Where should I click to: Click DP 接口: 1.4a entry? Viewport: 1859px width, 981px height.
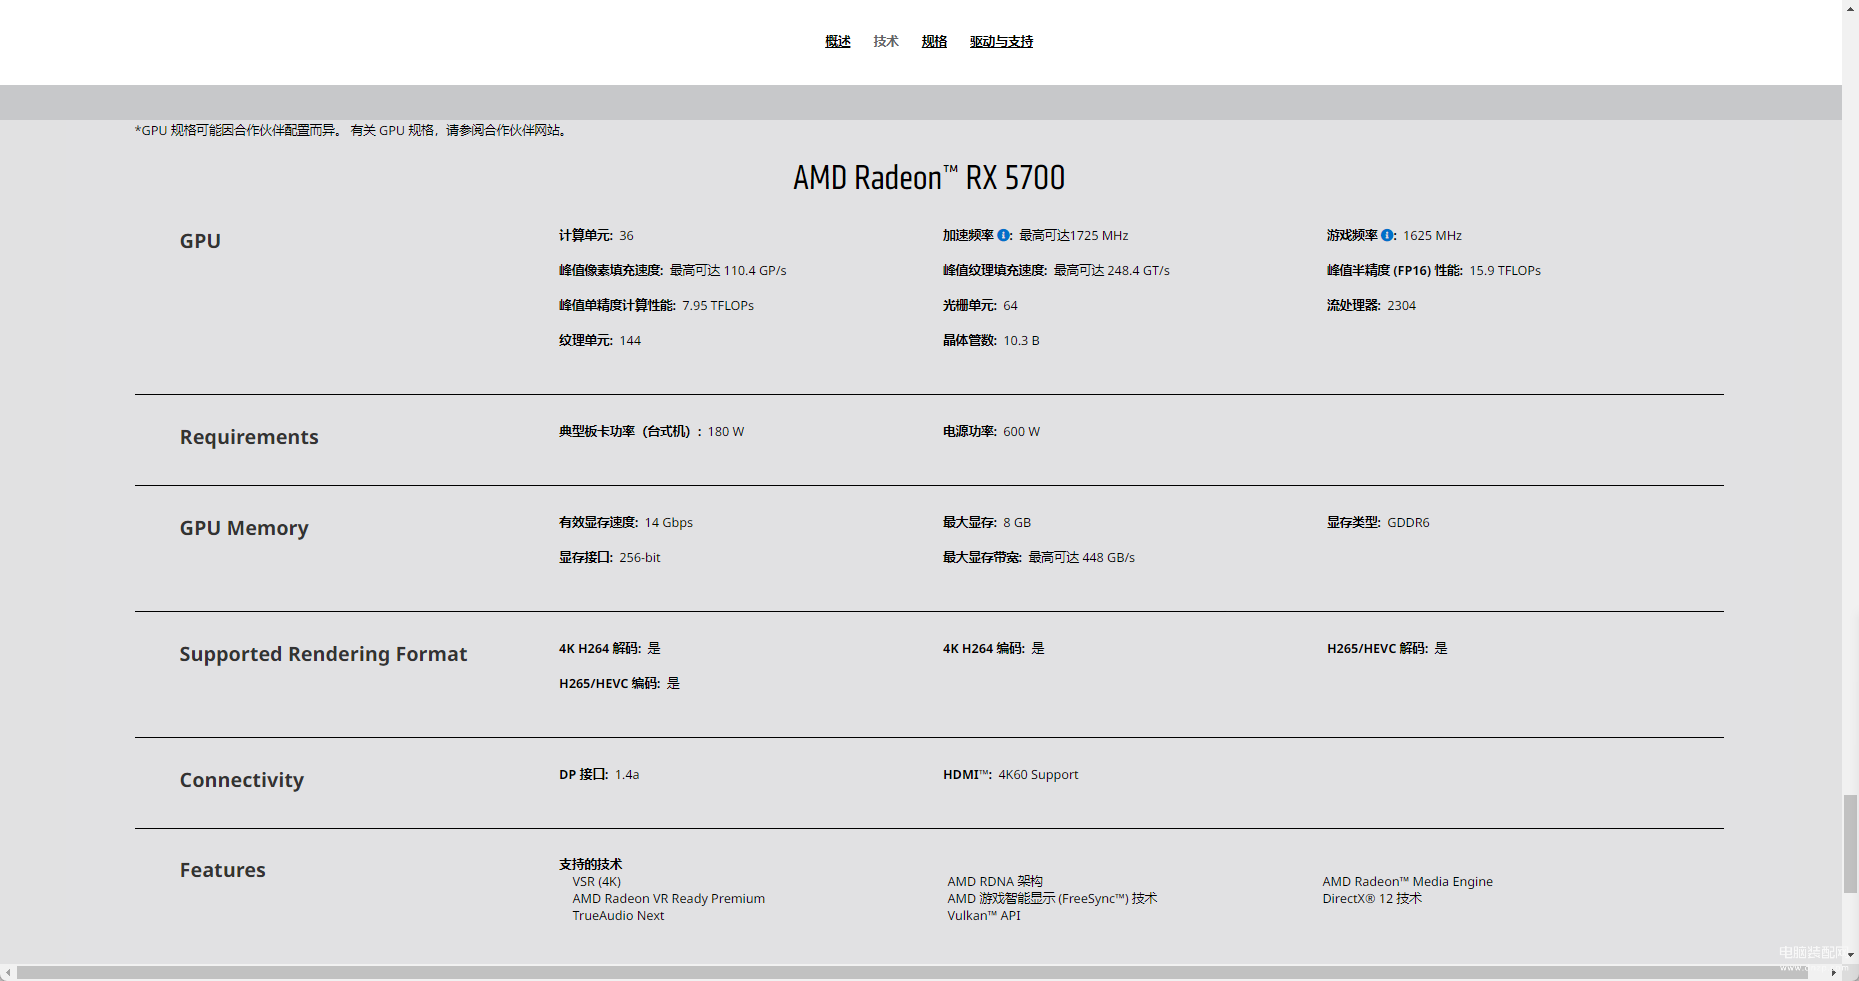[x=599, y=774]
